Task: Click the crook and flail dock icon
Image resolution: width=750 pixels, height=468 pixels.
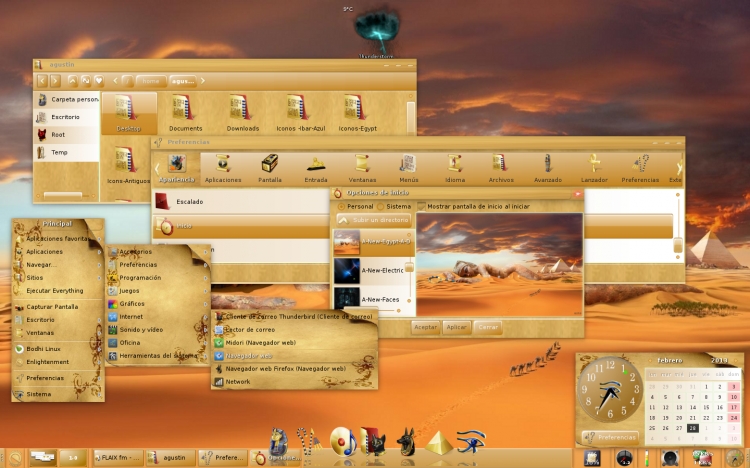Action: click(x=309, y=441)
